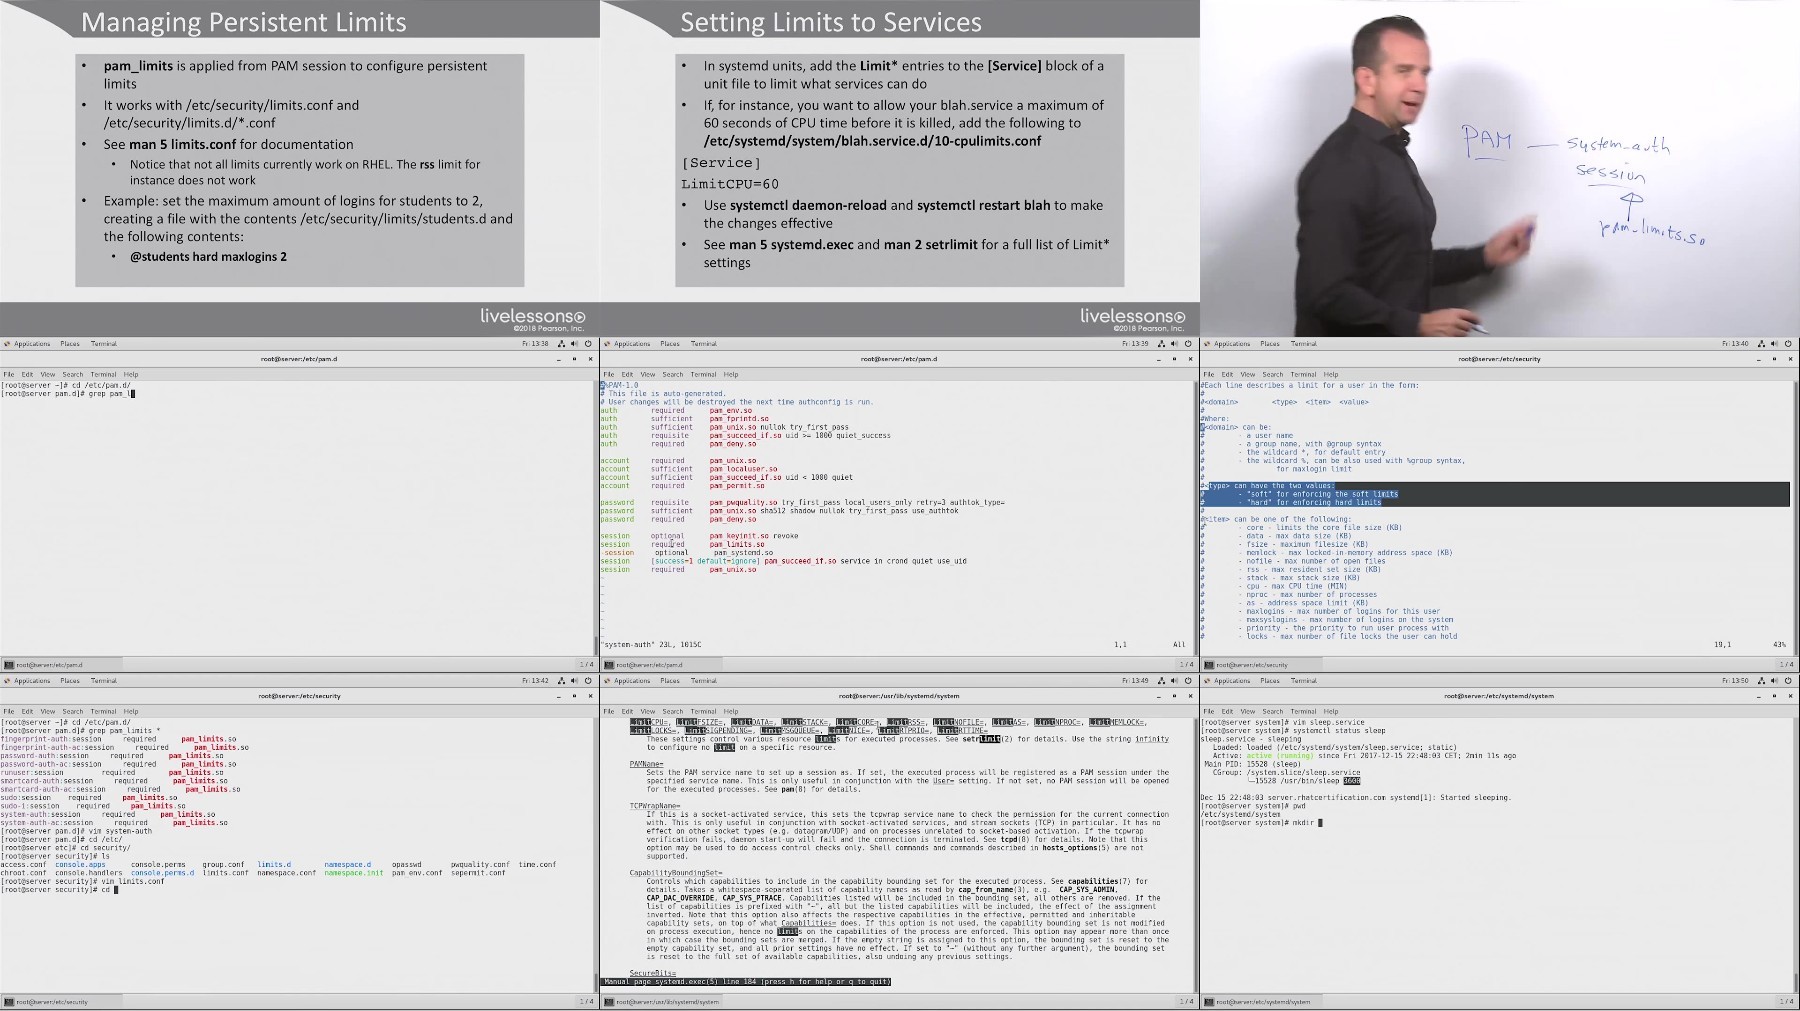Open top-bar Terminal app menu on Fri 13:40 desktop
Image resolution: width=1800 pixels, height=1011 pixels.
pos(1304,344)
